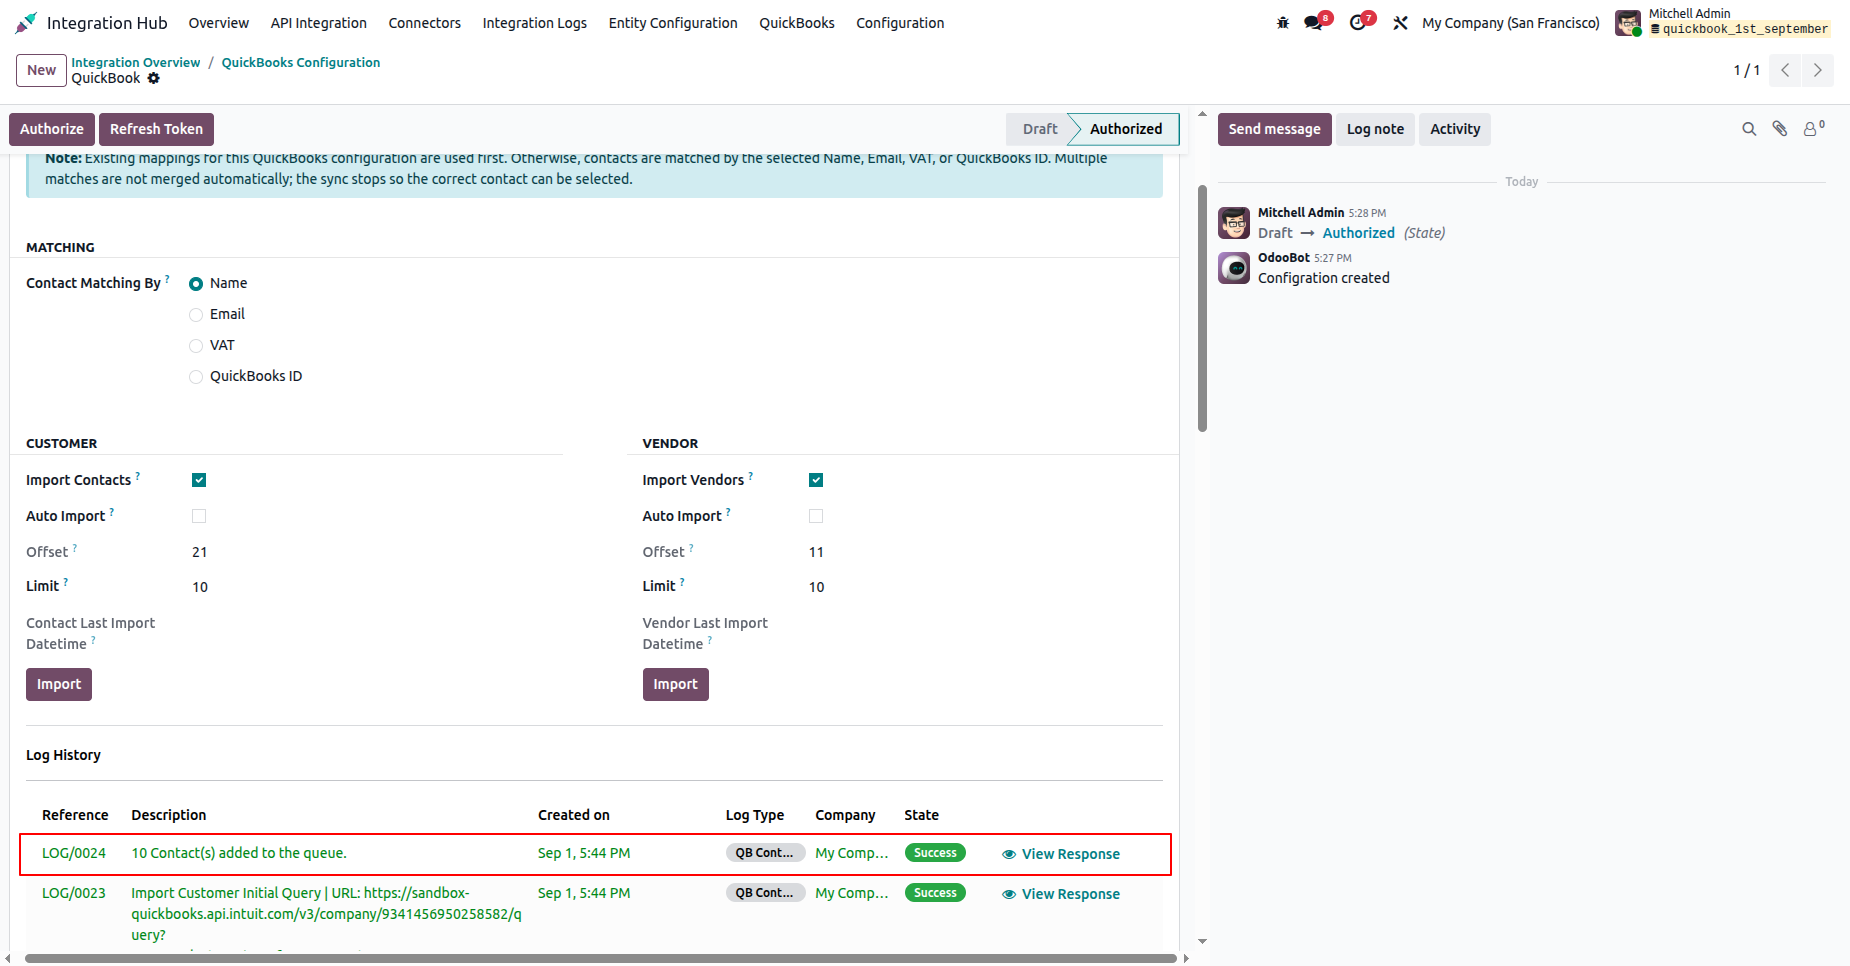
Task: Open the Entity Configuration menu
Action: (673, 23)
